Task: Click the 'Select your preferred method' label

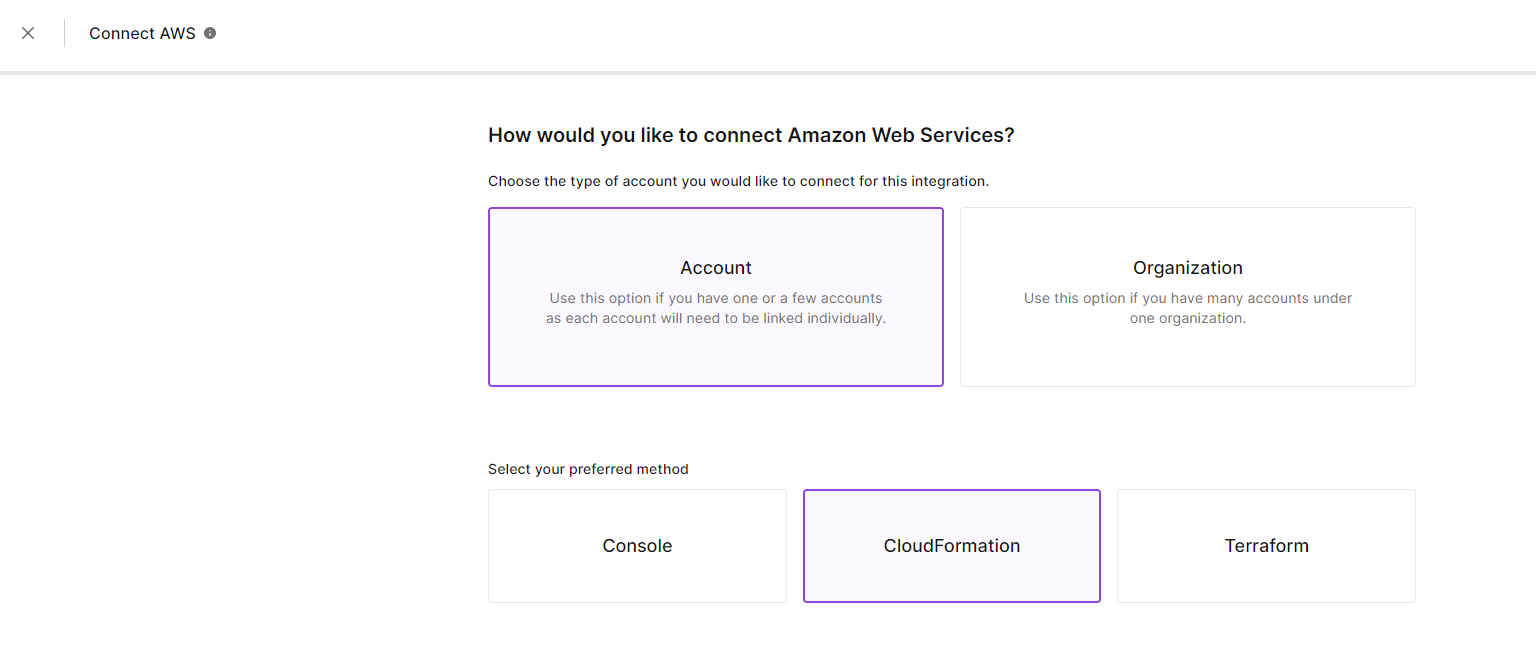Action: [588, 469]
